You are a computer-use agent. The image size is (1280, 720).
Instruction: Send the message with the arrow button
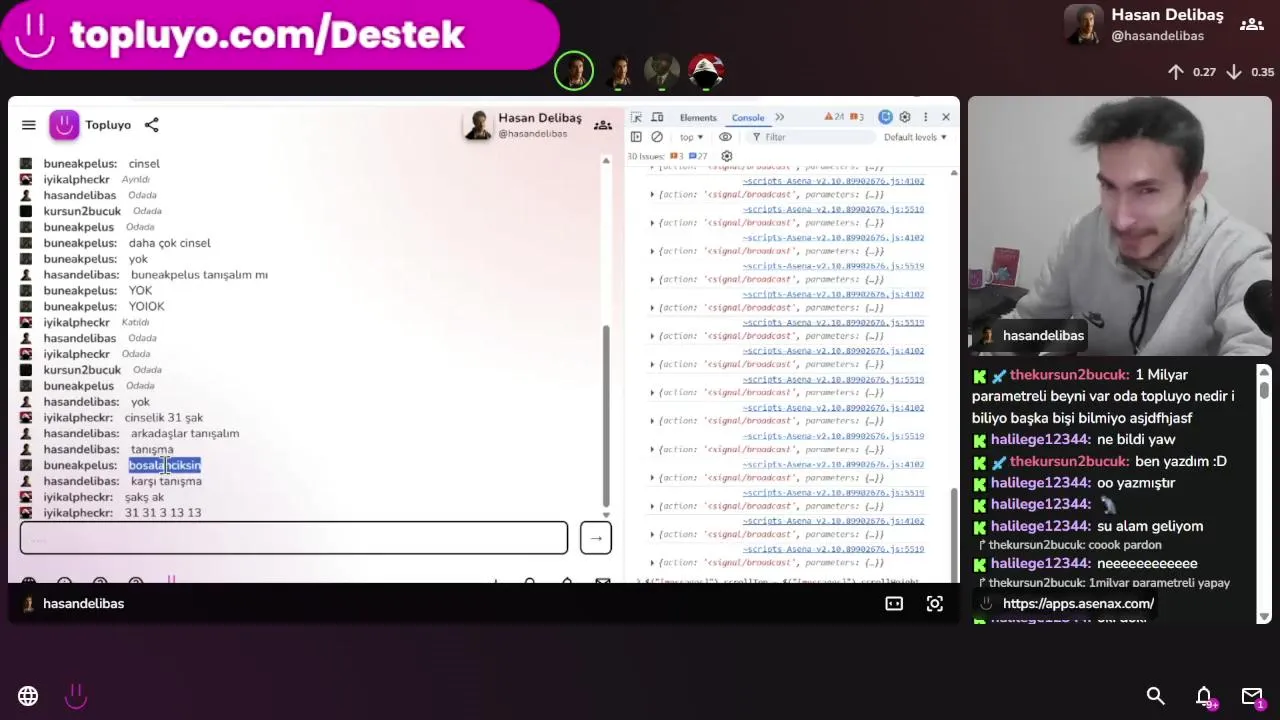point(595,538)
